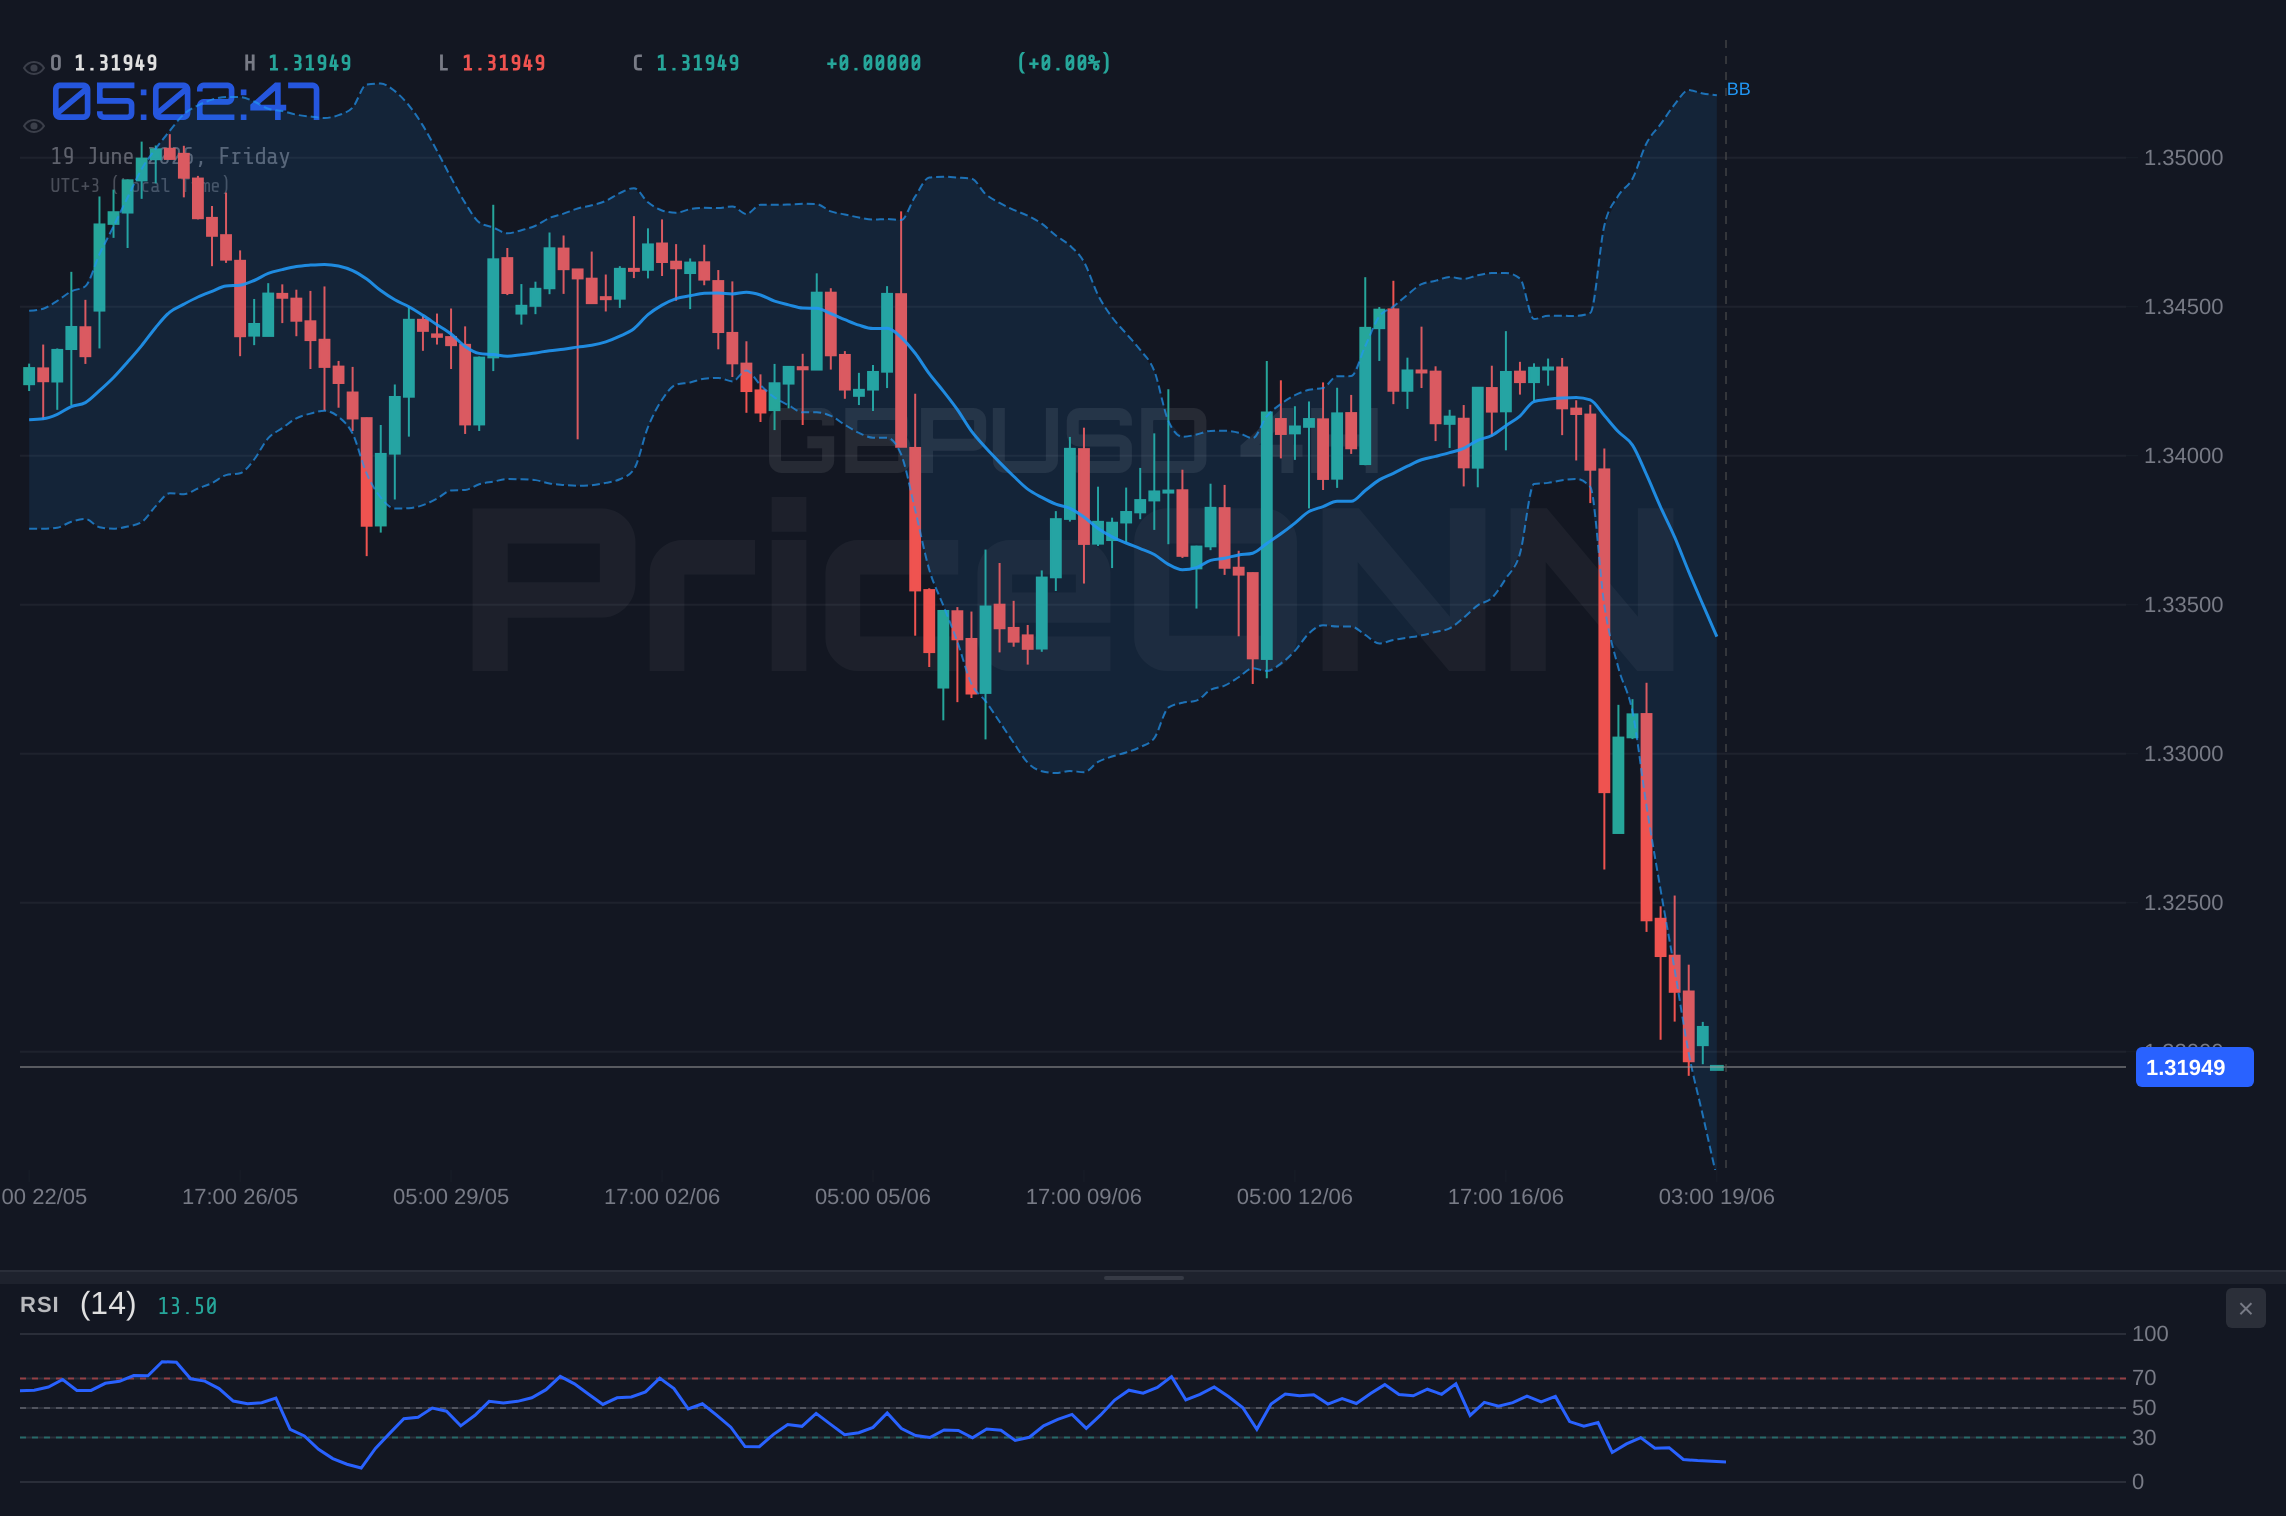This screenshot has height=1516, width=2286.
Task: Click the UTC+3 timezone label
Action: [x=140, y=186]
